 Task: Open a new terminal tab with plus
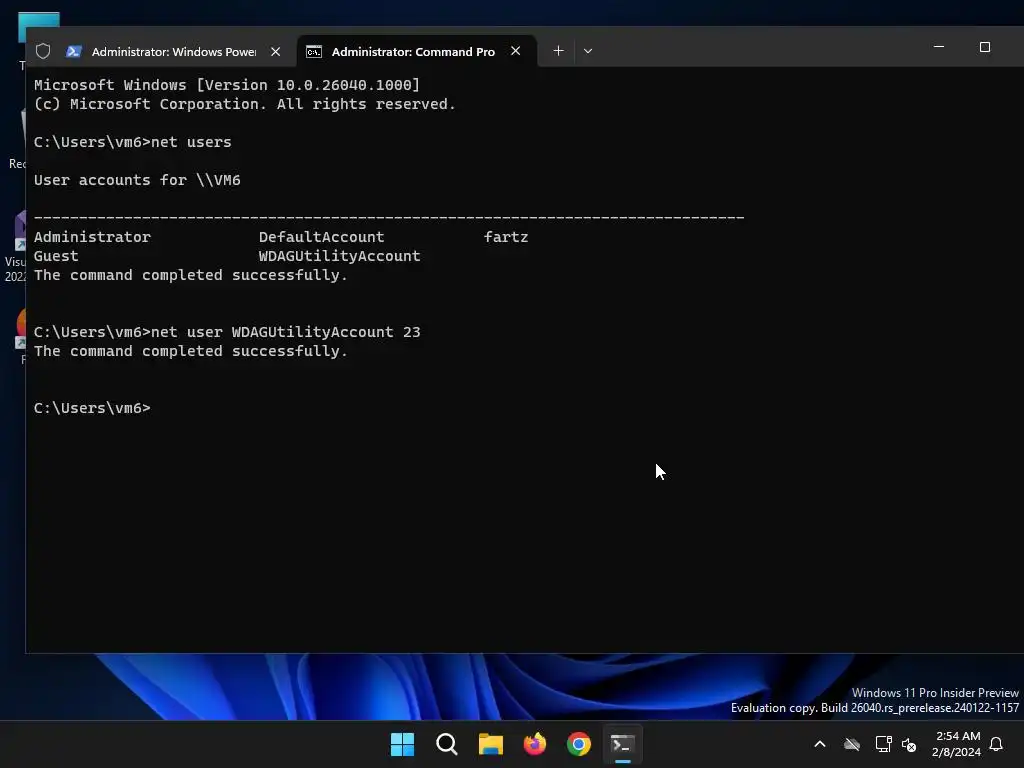(x=558, y=51)
